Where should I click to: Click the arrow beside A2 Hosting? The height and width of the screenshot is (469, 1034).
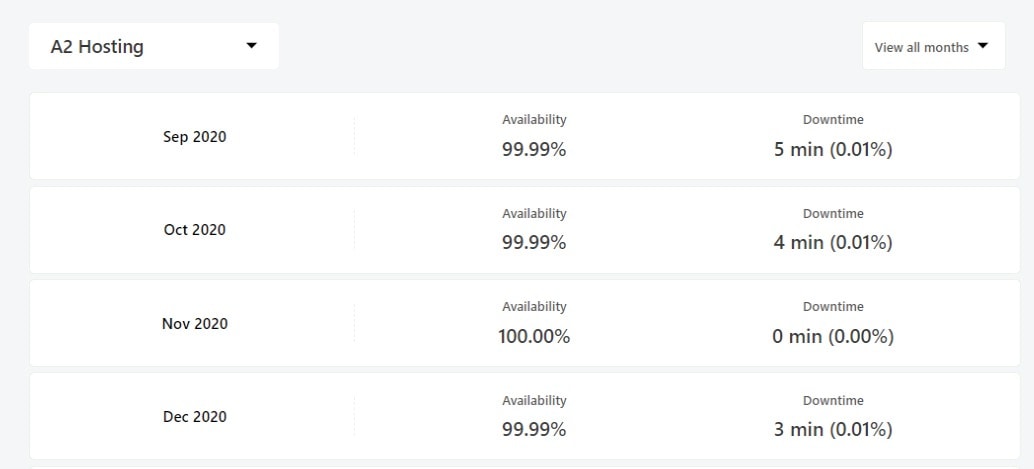coord(251,46)
